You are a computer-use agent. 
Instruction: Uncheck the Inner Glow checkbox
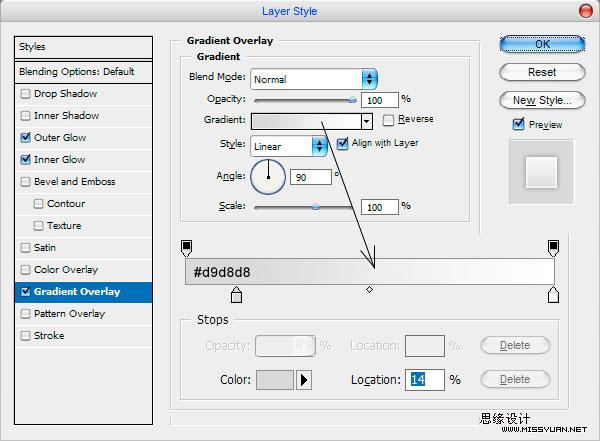point(25,160)
